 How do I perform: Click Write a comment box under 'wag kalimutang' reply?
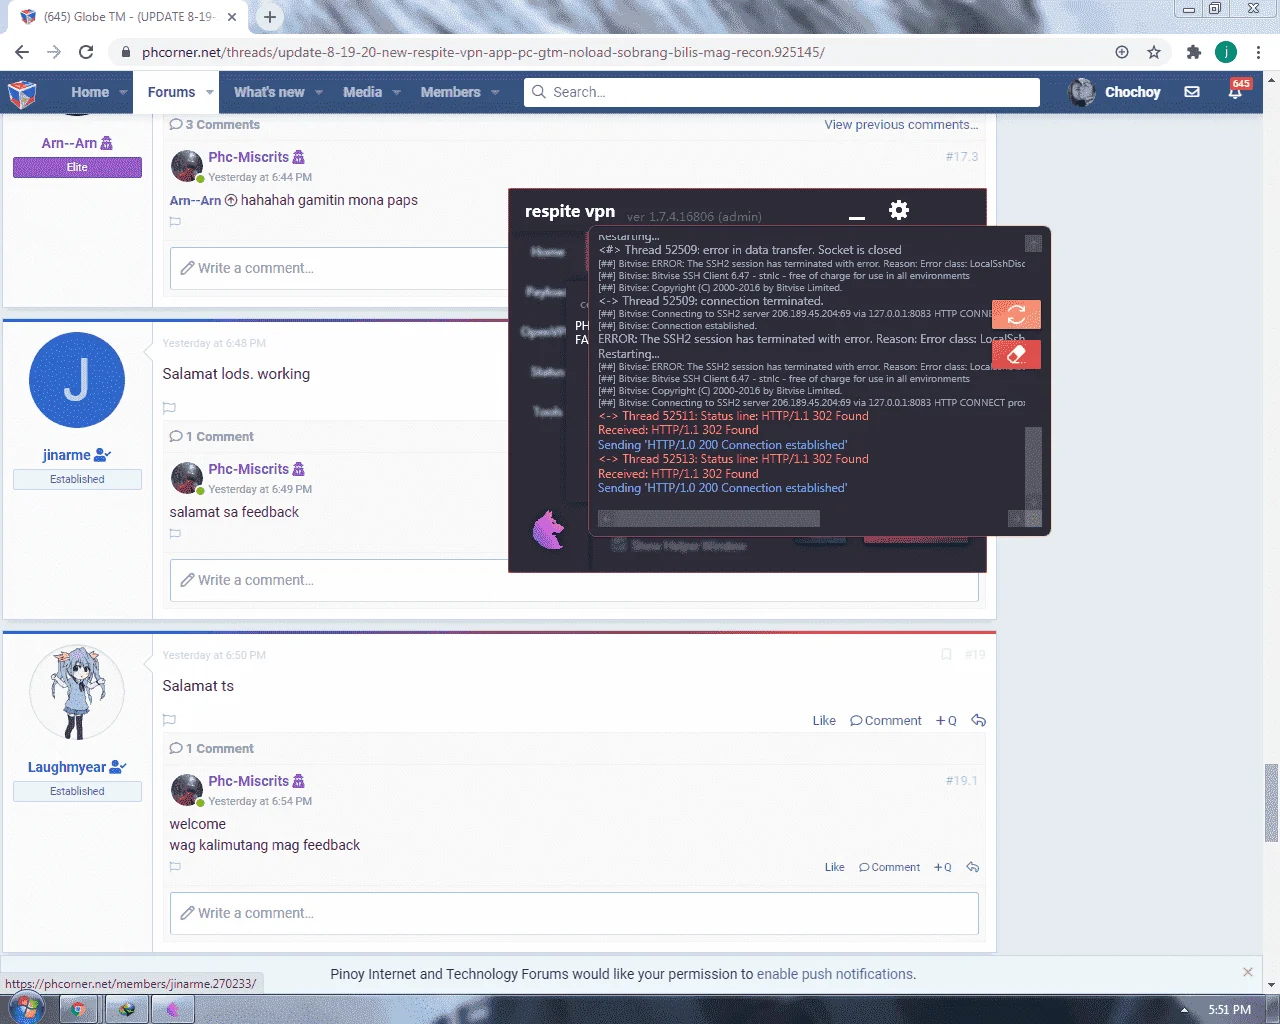pos(574,913)
